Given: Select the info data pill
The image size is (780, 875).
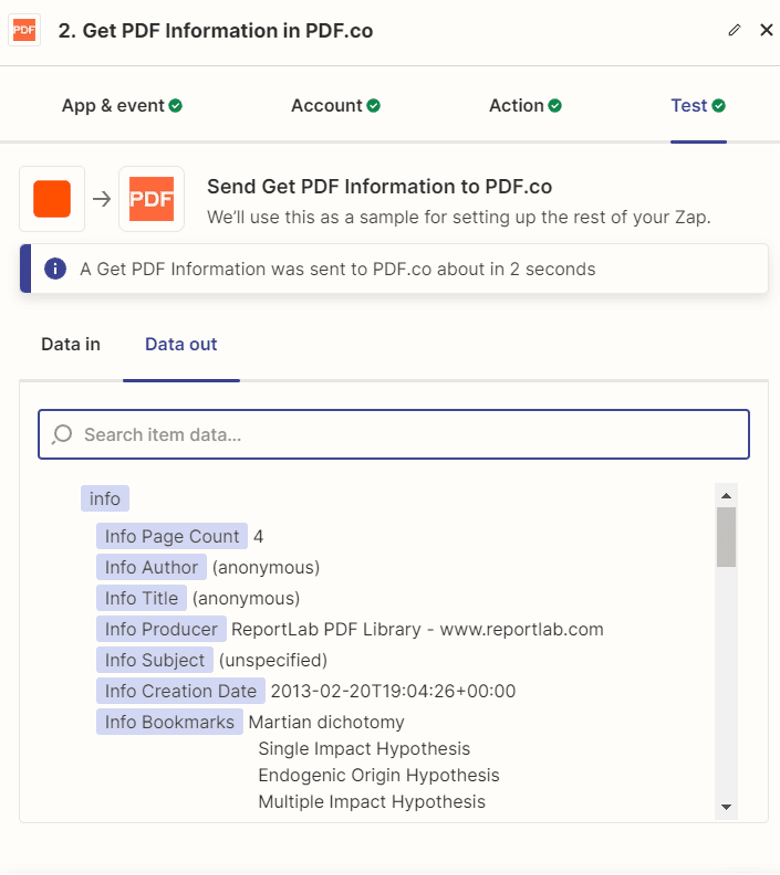Looking at the screenshot, I should pyautogui.click(x=104, y=498).
